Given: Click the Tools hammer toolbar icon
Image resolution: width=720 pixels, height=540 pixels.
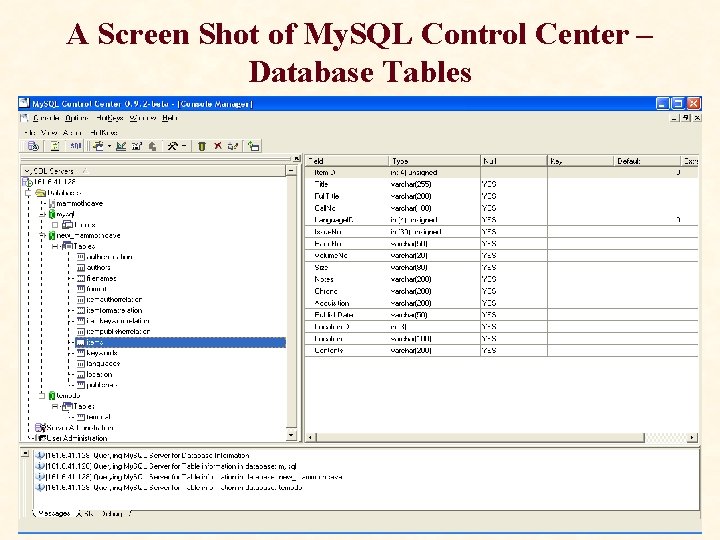Looking at the screenshot, I should point(172,146).
